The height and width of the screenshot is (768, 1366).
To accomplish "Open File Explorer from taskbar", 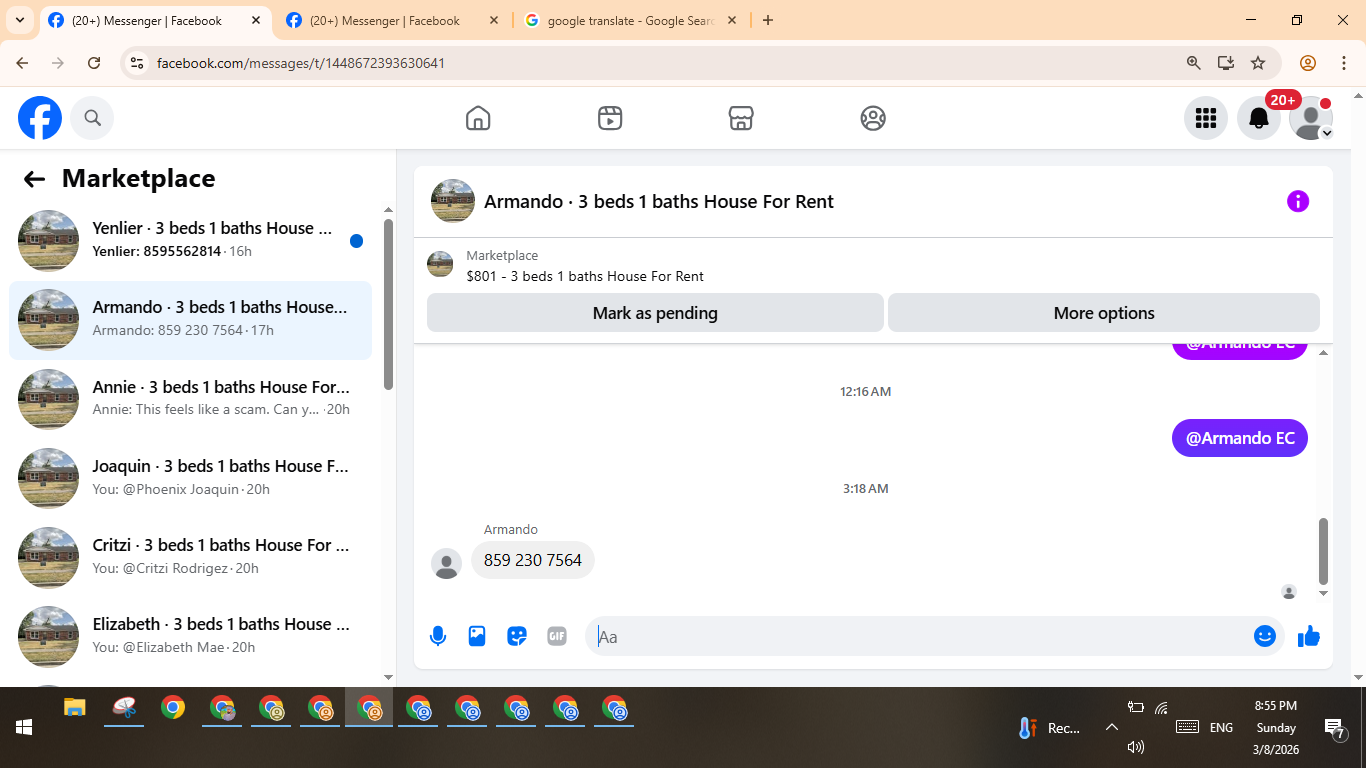I will [x=75, y=708].
